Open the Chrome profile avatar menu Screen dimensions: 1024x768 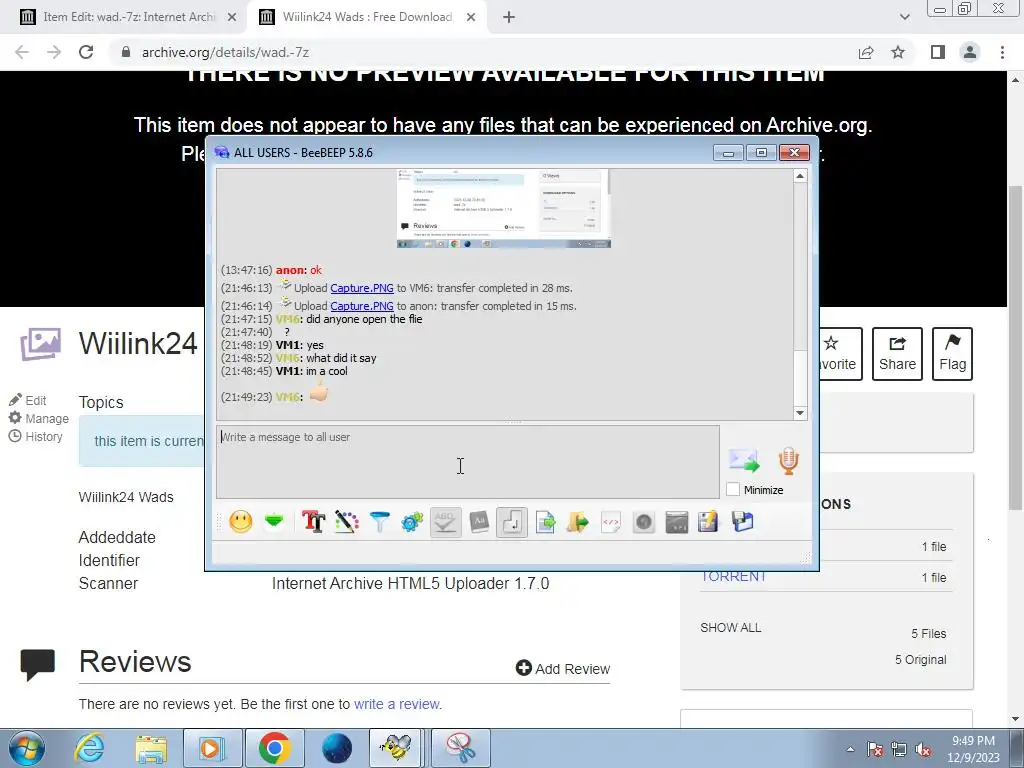click(x=970, y=52)
